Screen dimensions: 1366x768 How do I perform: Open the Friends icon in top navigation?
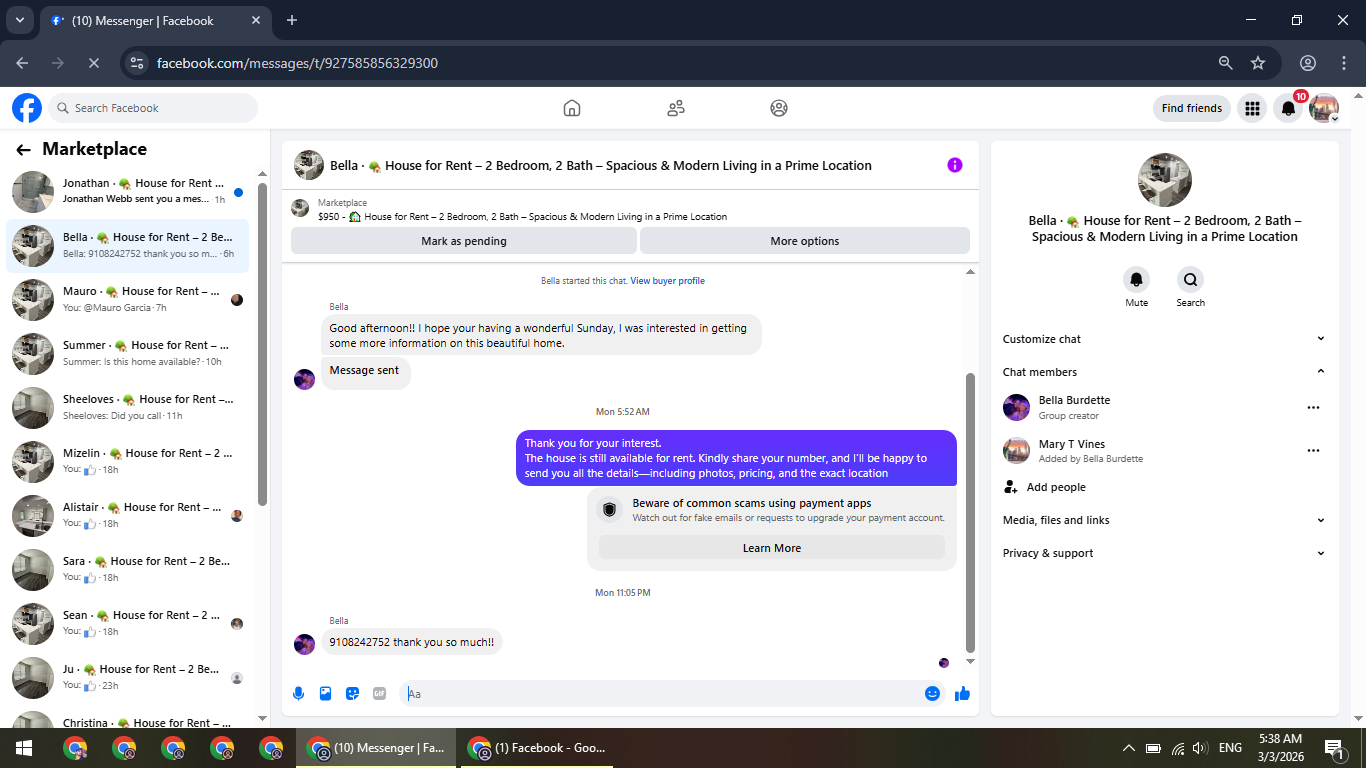click(676, 108)
